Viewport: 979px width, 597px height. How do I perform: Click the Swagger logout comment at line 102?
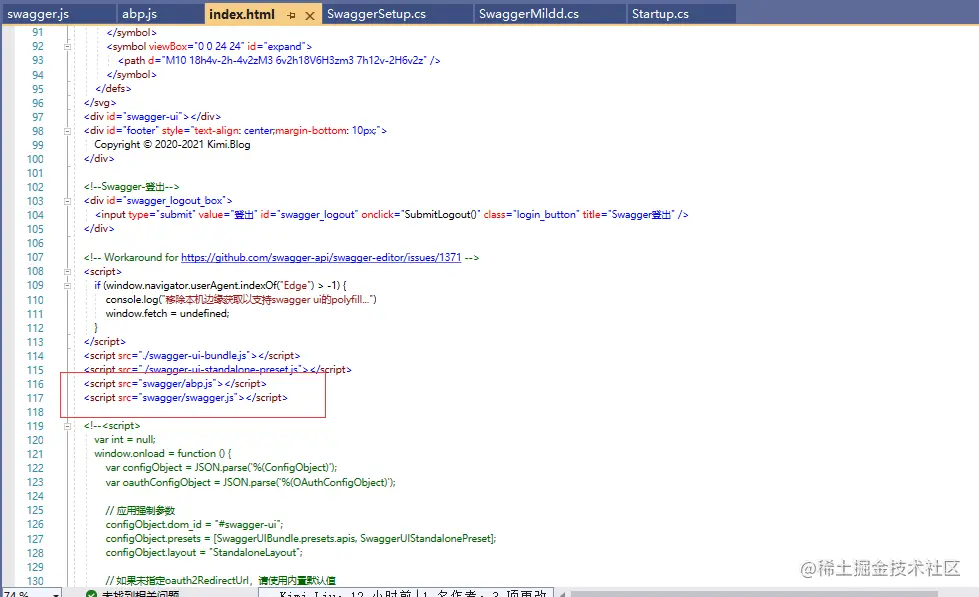click(132, 187)
